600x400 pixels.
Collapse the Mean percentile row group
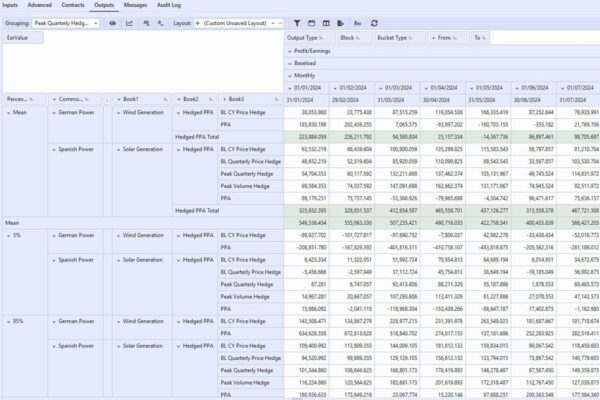[8, 113]
